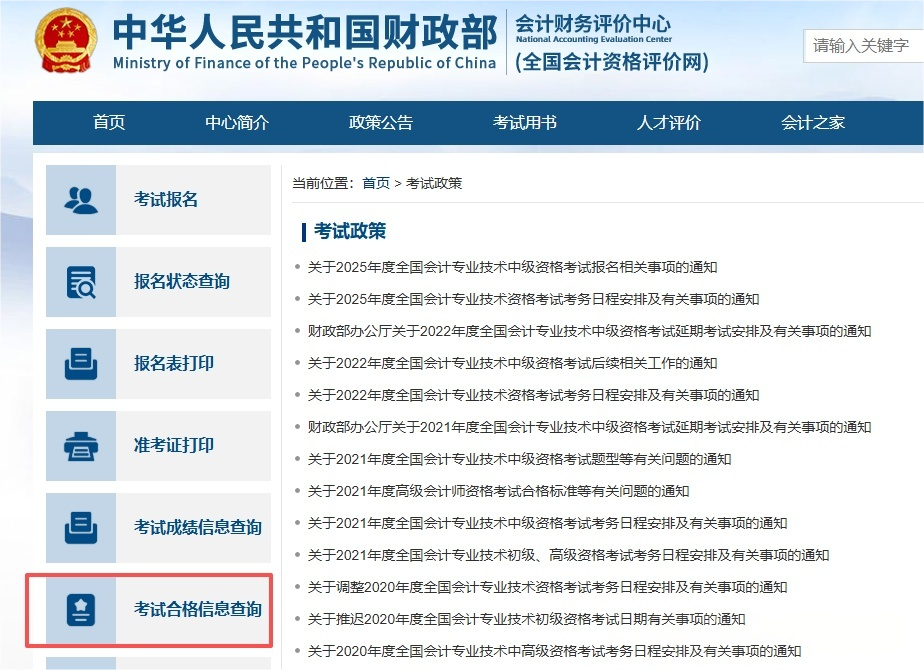Go to 会计之家 menu item
This screenshot has height=670, width=924.
pos(812,122)
